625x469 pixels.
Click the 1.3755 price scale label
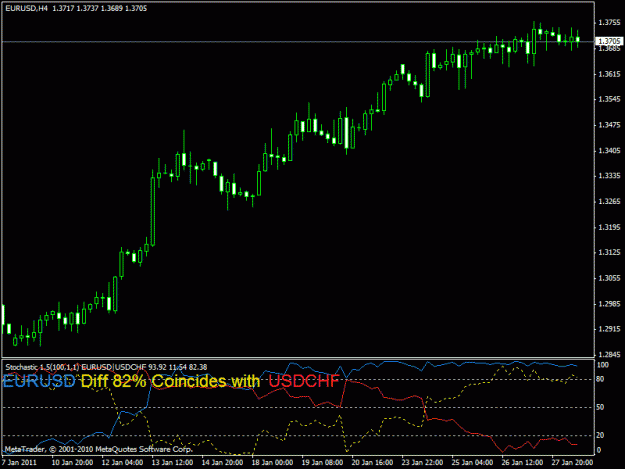point(609,22)
